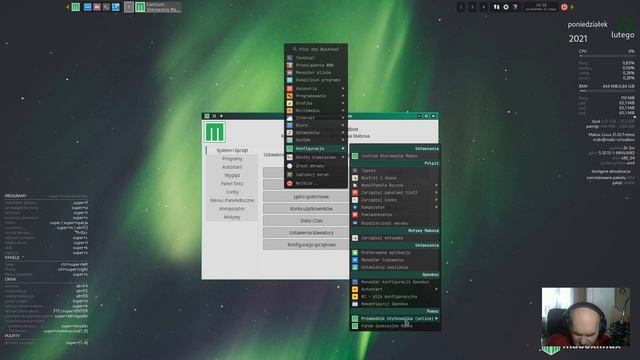Open Forum społeczności Mabox entry
The image size is (640, 360).
point(395,326)
